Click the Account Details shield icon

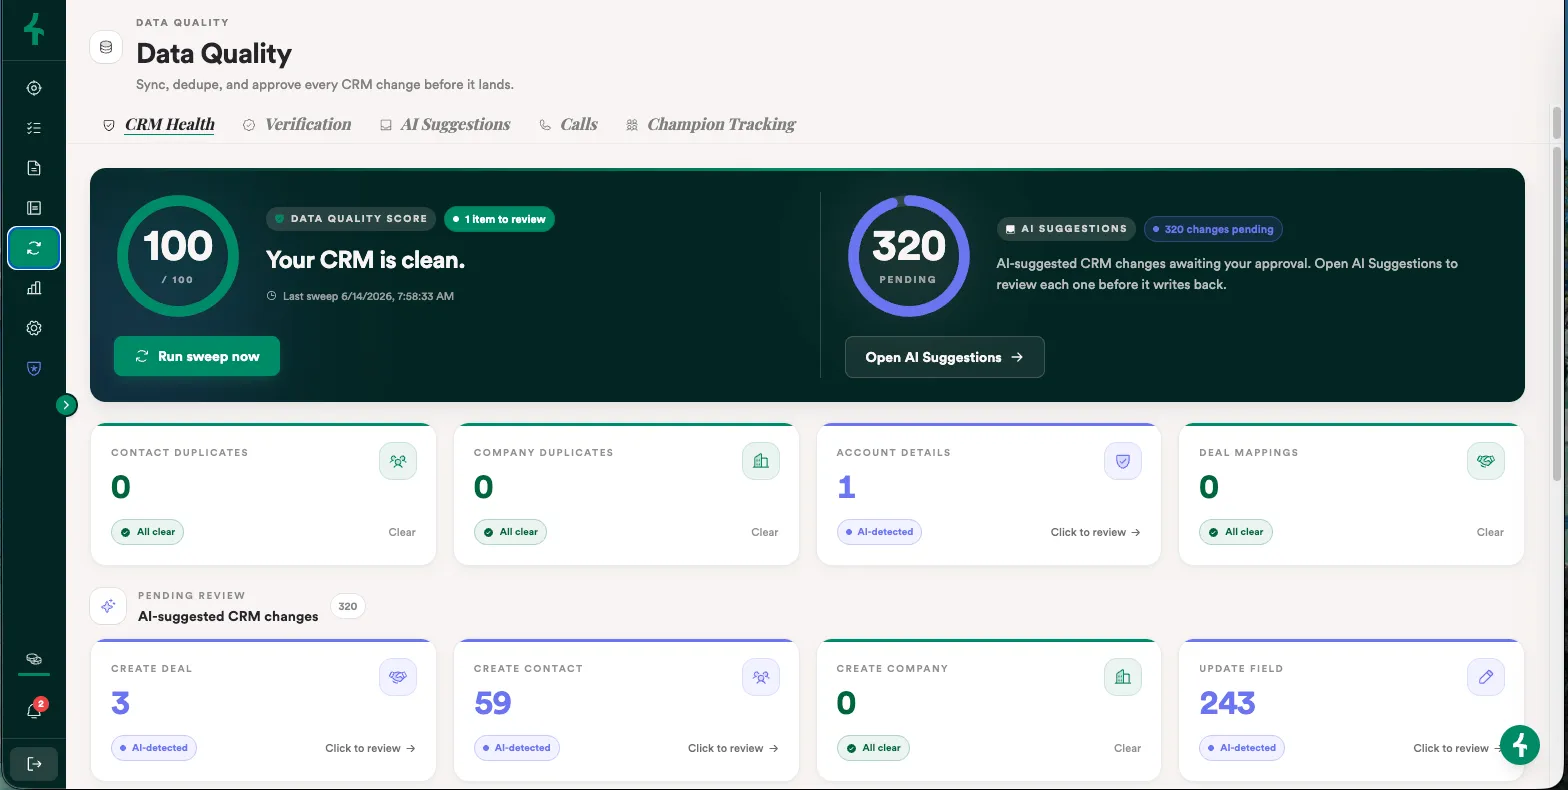coord(1123,461)
